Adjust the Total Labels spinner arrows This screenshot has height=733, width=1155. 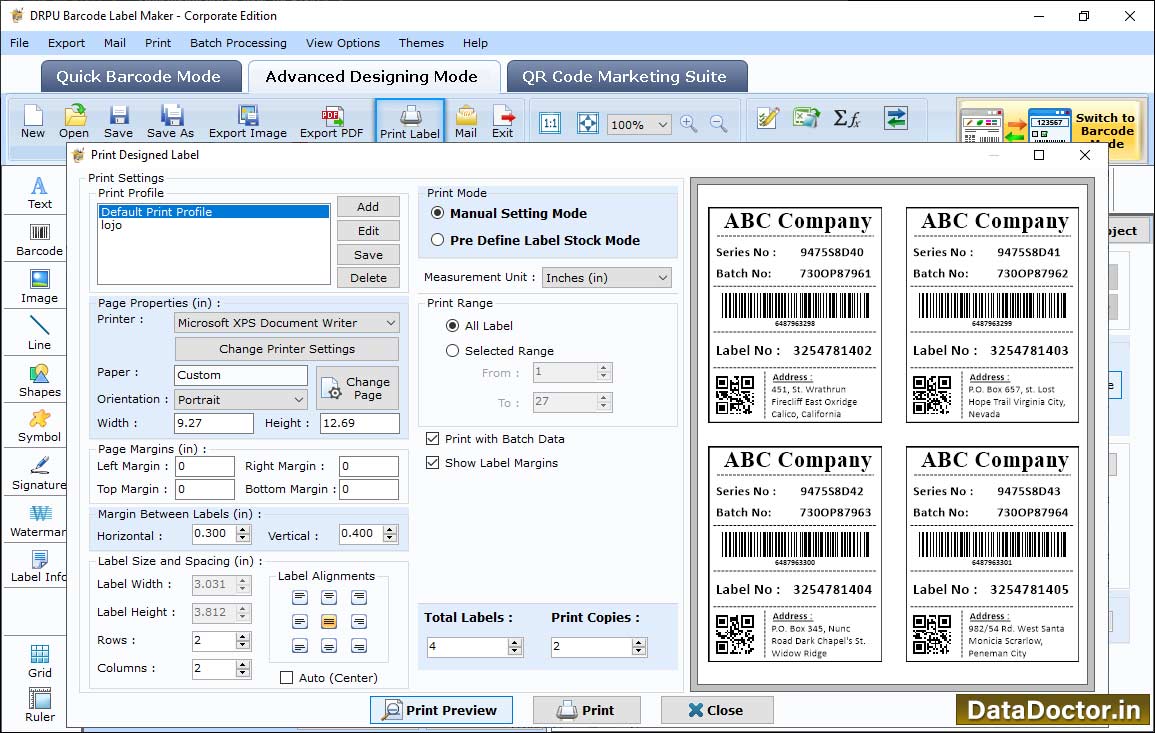[x=515, y=647]
